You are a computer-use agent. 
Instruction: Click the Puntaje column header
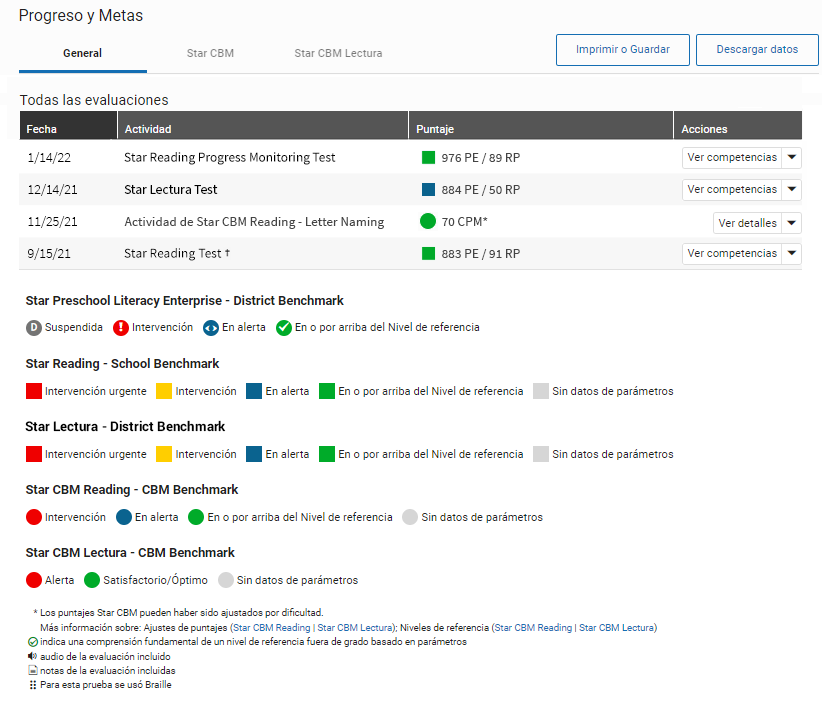pyautogui.click(x=541, y=125)
